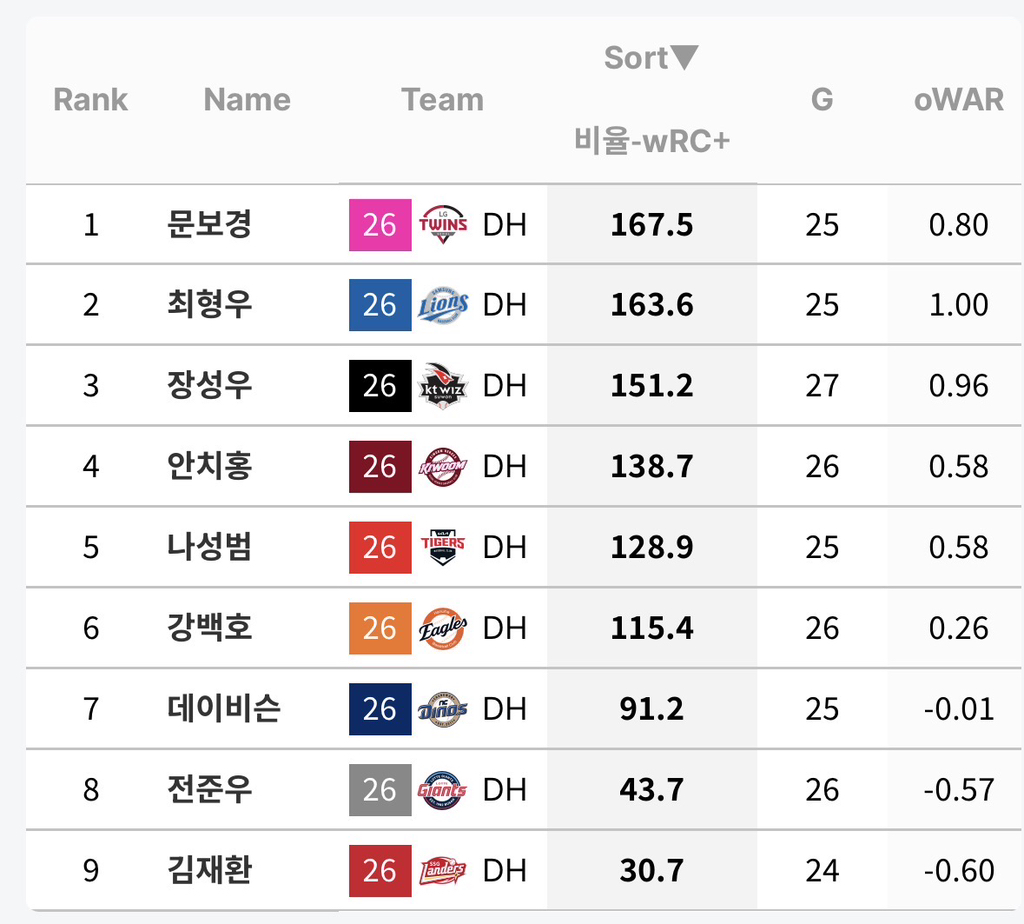The width and height of the screenshot is (1024, 924).
Task: Click the 167.5 wRC+ value cell
Action: tap(652, 225)
